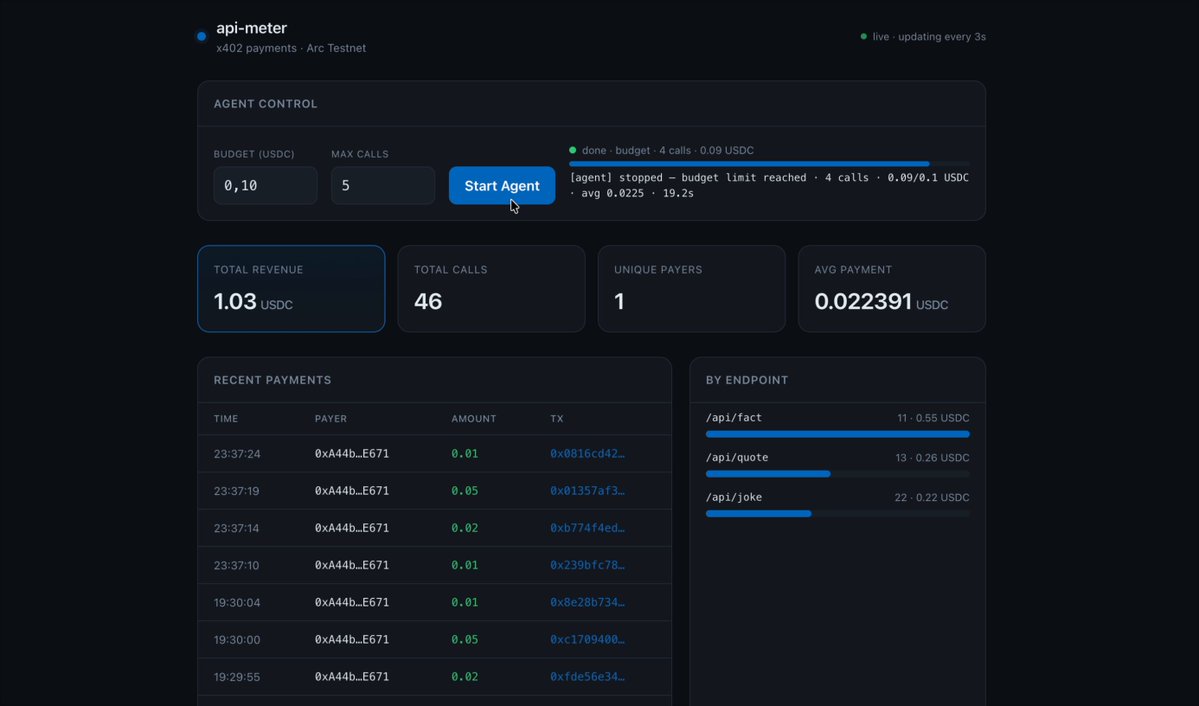Open transaction link 0x01357af3…

pos(587,490)
